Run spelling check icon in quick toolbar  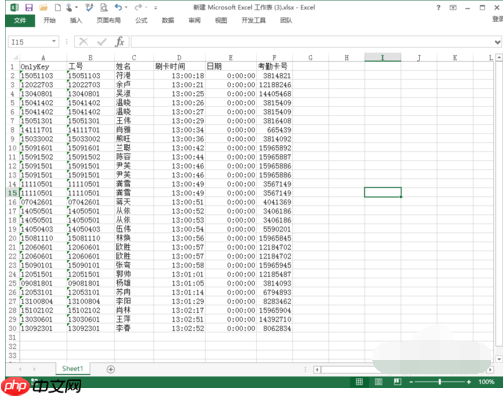[x=89, y=7]
